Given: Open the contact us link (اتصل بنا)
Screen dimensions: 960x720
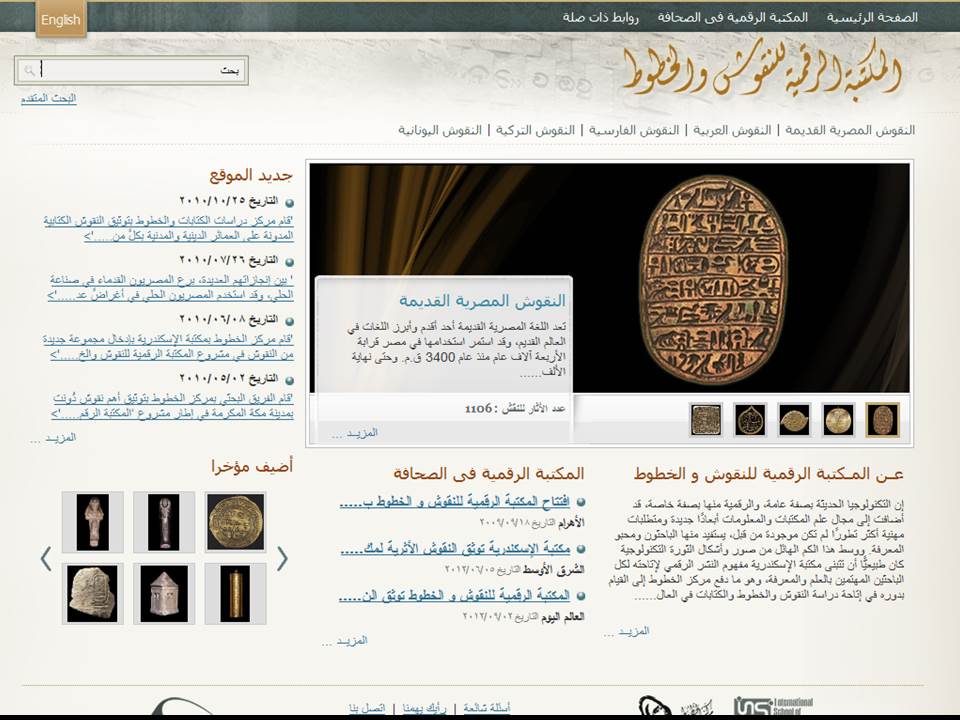Looking at the screenshot, I should (367, 708).
